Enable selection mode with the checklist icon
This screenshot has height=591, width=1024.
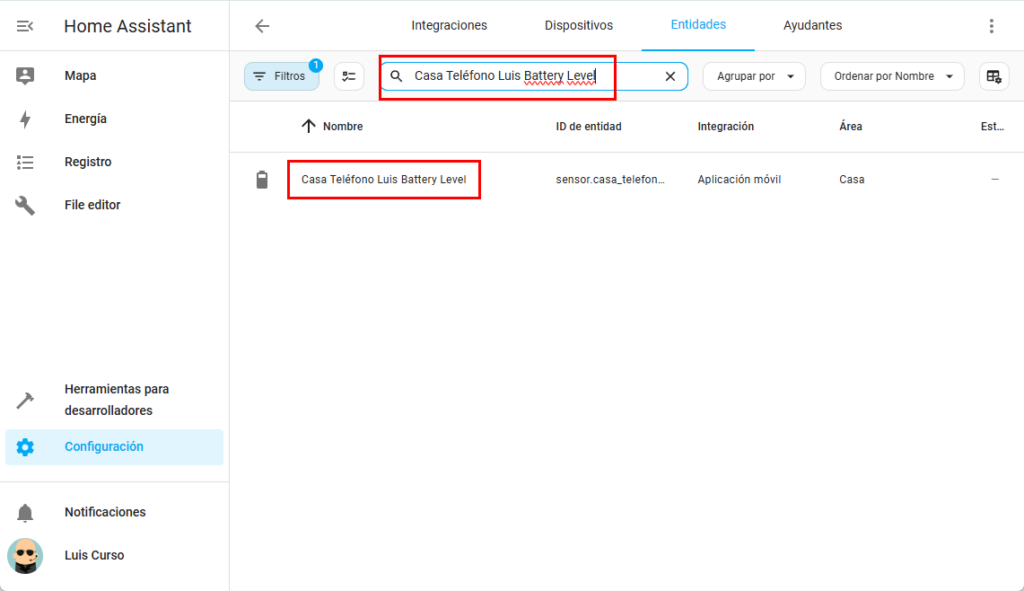tap(349, 76)
